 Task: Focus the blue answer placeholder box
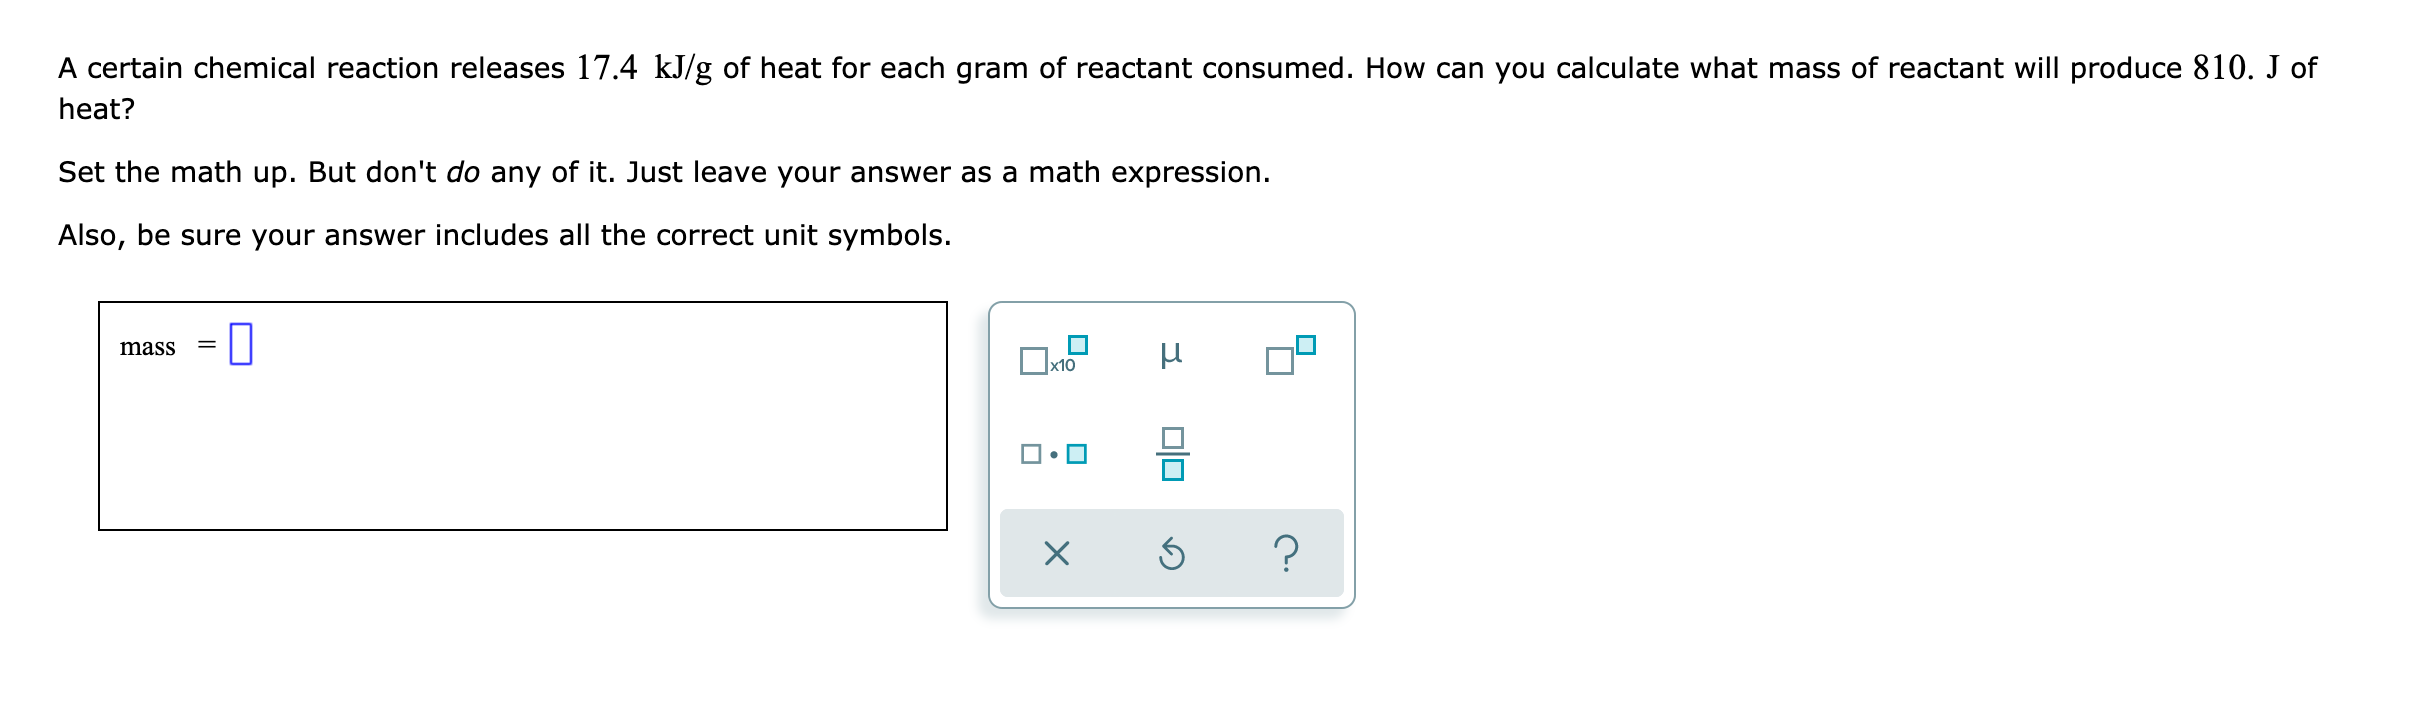241,344
